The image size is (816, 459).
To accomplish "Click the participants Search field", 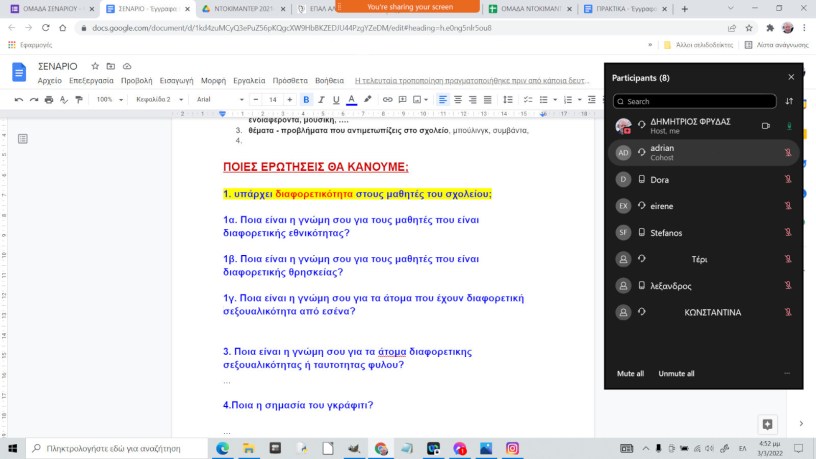I will (694, 101).
